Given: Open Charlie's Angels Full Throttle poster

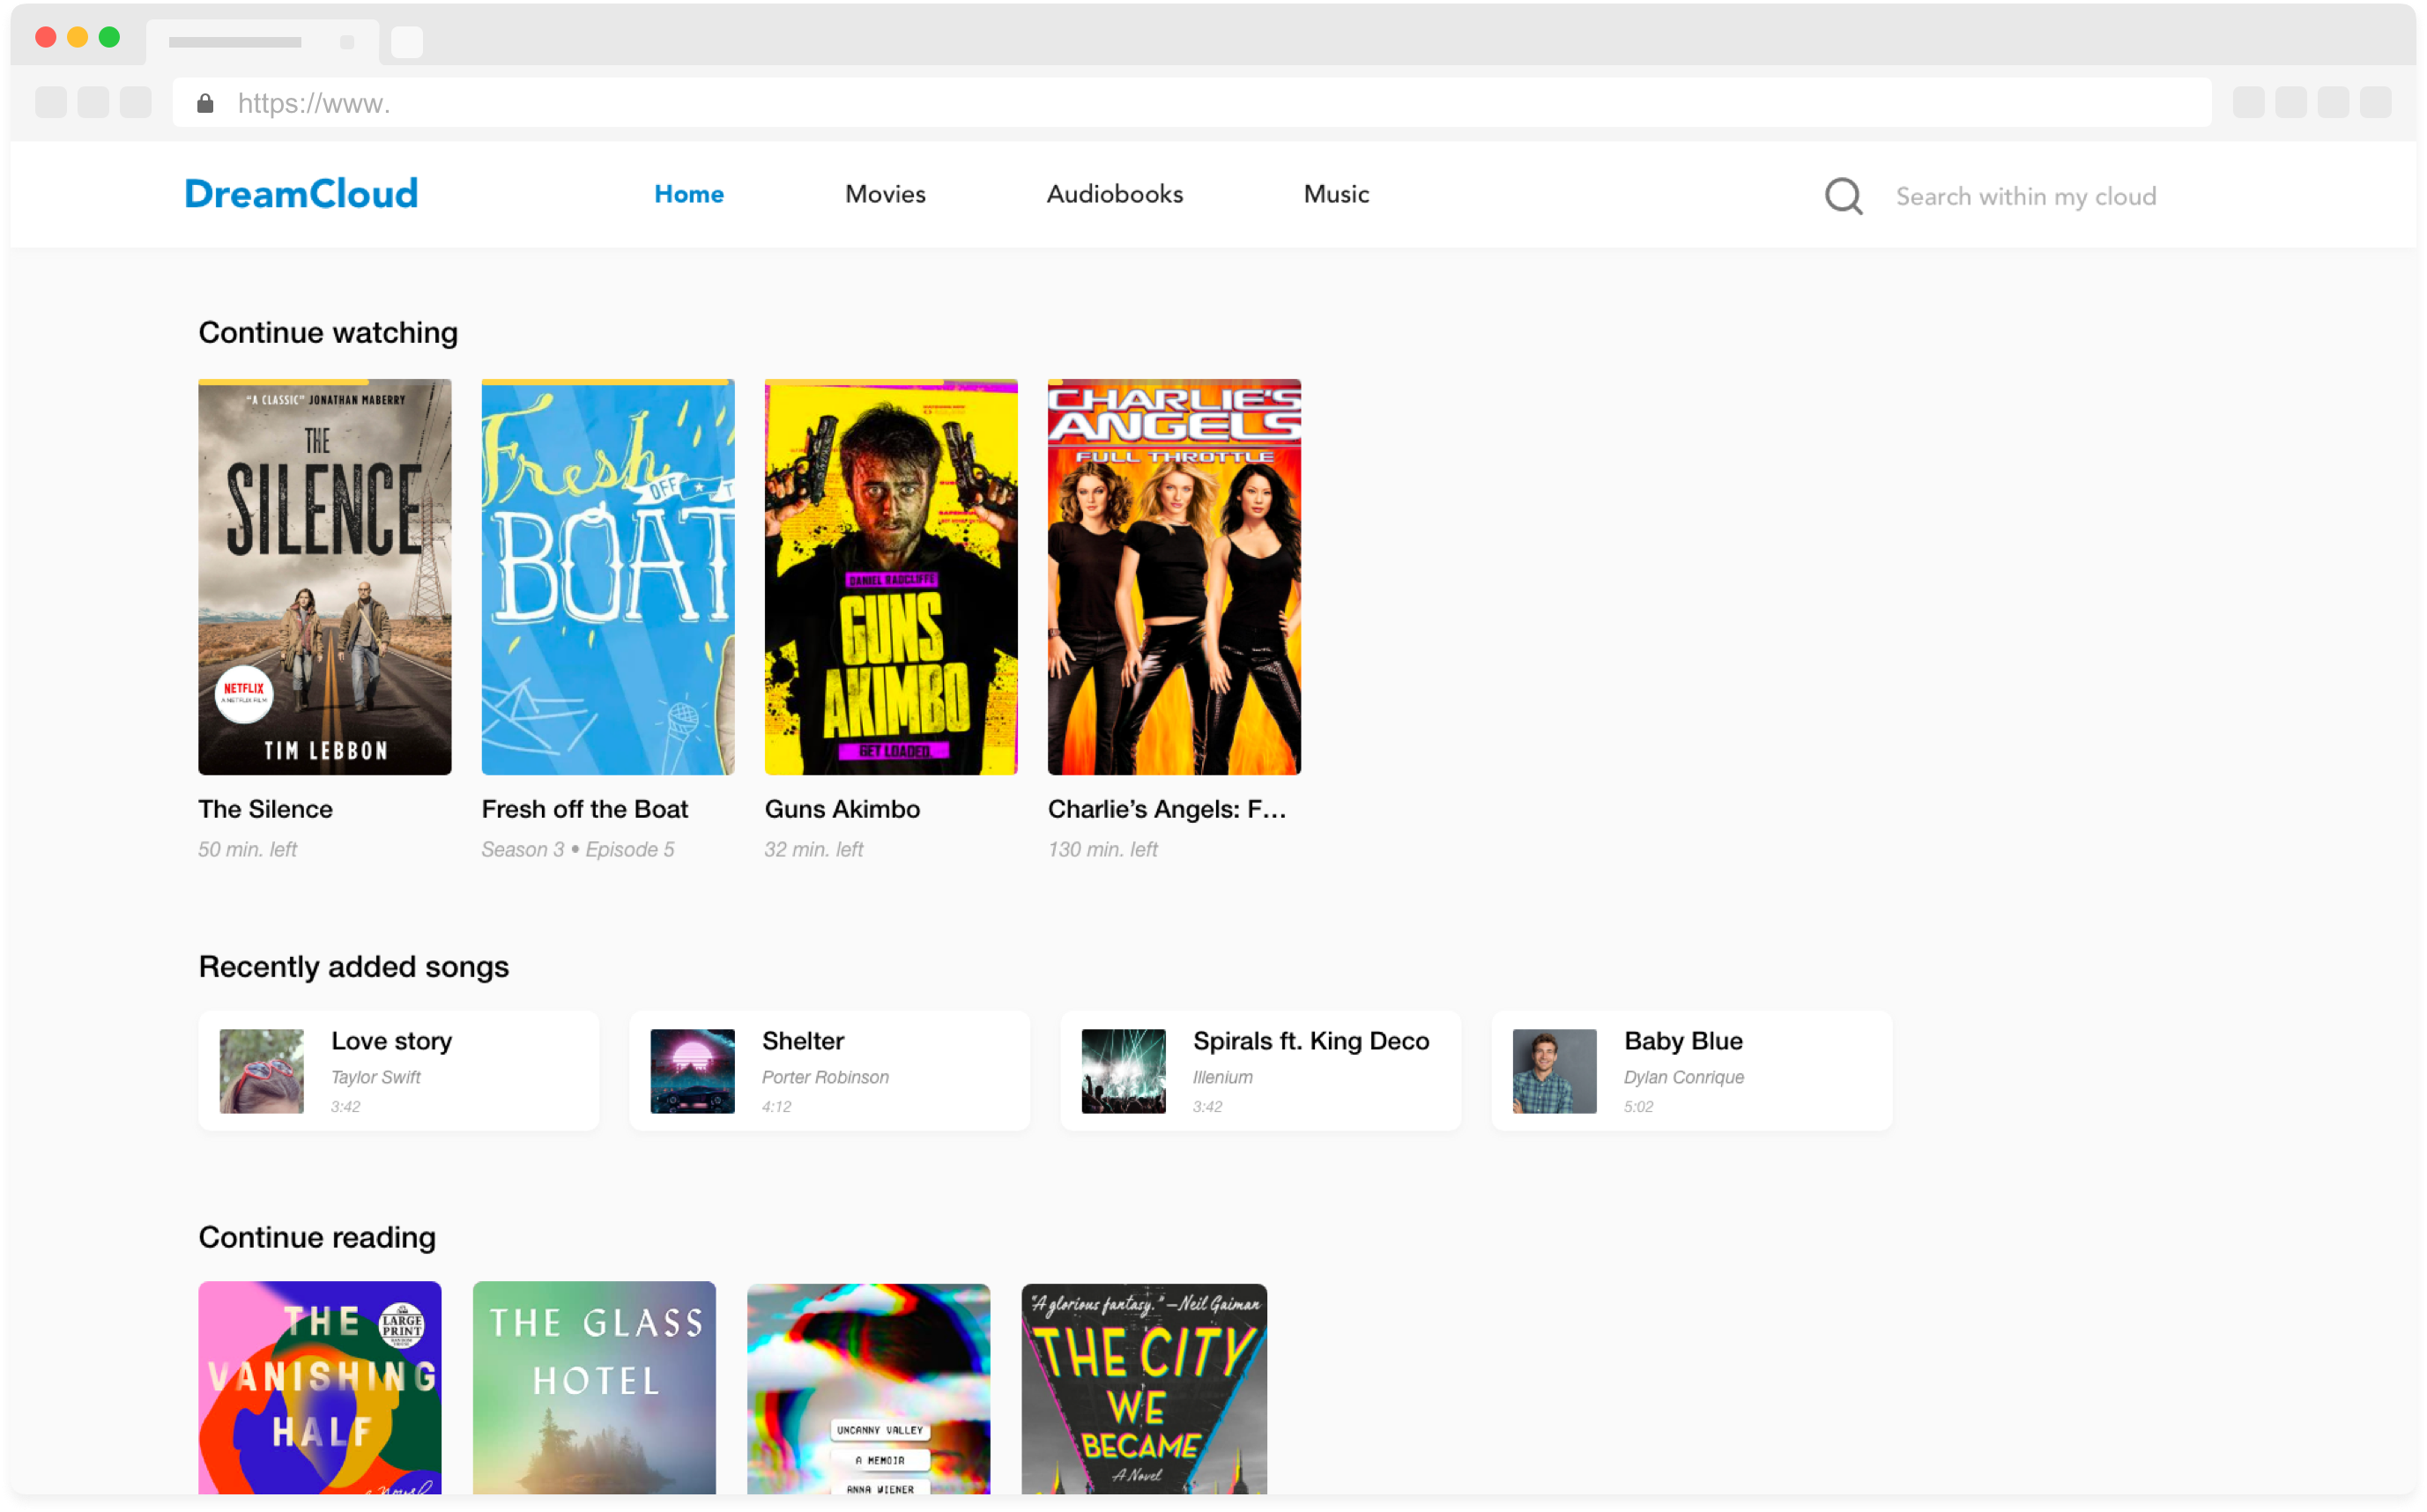Looking at the screenshot, I should pyautogui.click(x=1174, y=577).
